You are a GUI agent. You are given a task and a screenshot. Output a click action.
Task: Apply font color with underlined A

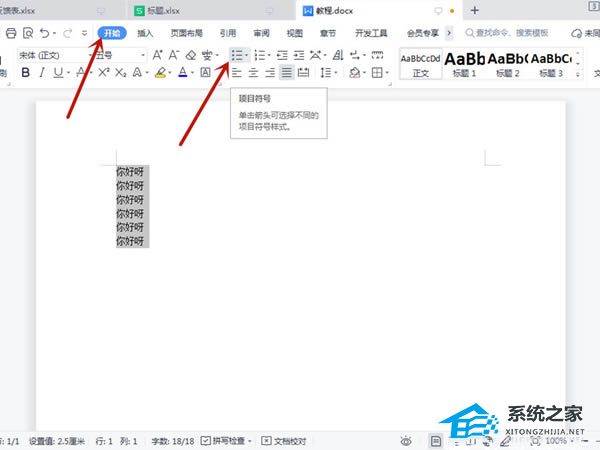pos(183,72)
